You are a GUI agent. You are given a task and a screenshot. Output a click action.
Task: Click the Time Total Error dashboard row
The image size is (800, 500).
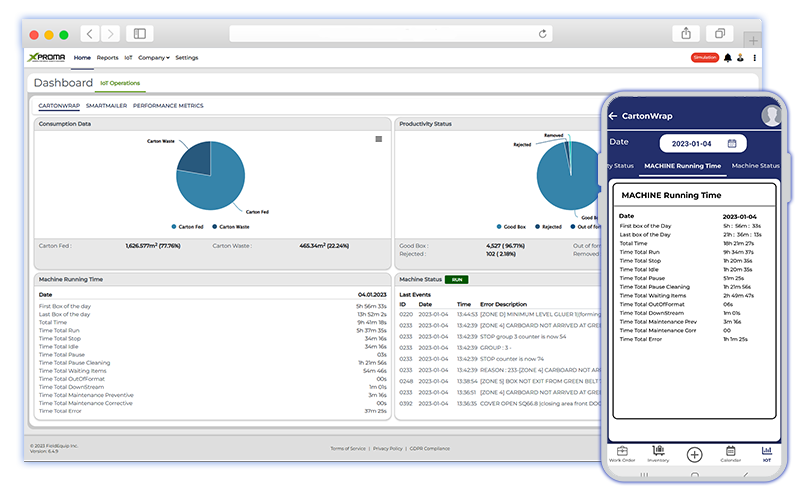click(x=212, y=411)
